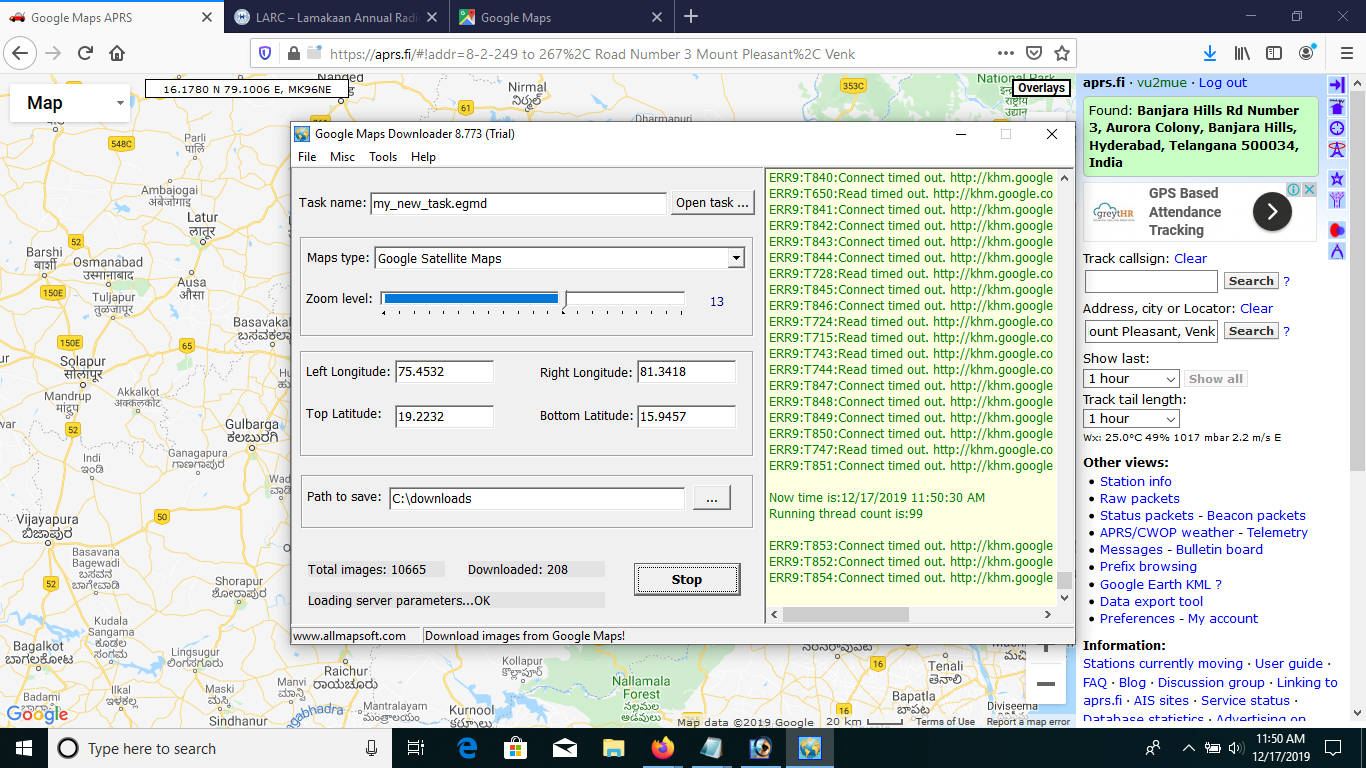
Task: Click the aprs.fi red and blue circles icon
Action: coord(1337,230)
